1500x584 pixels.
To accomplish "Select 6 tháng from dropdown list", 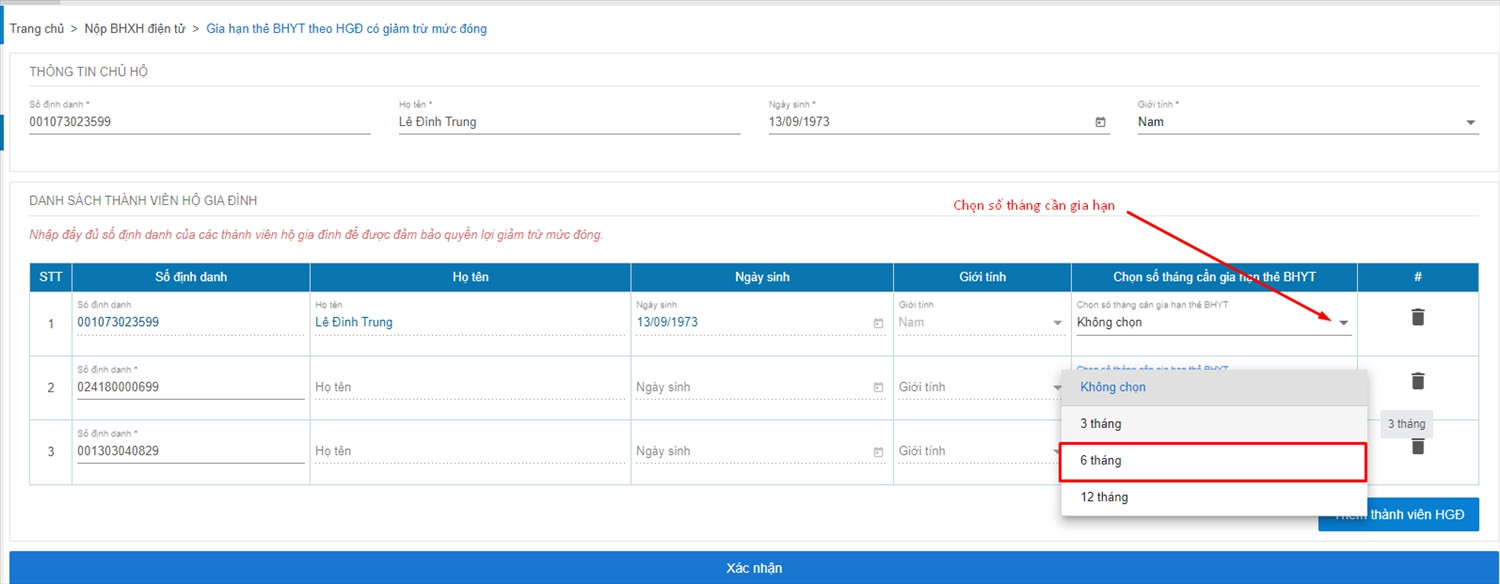I will click(x=1213, y=461).
